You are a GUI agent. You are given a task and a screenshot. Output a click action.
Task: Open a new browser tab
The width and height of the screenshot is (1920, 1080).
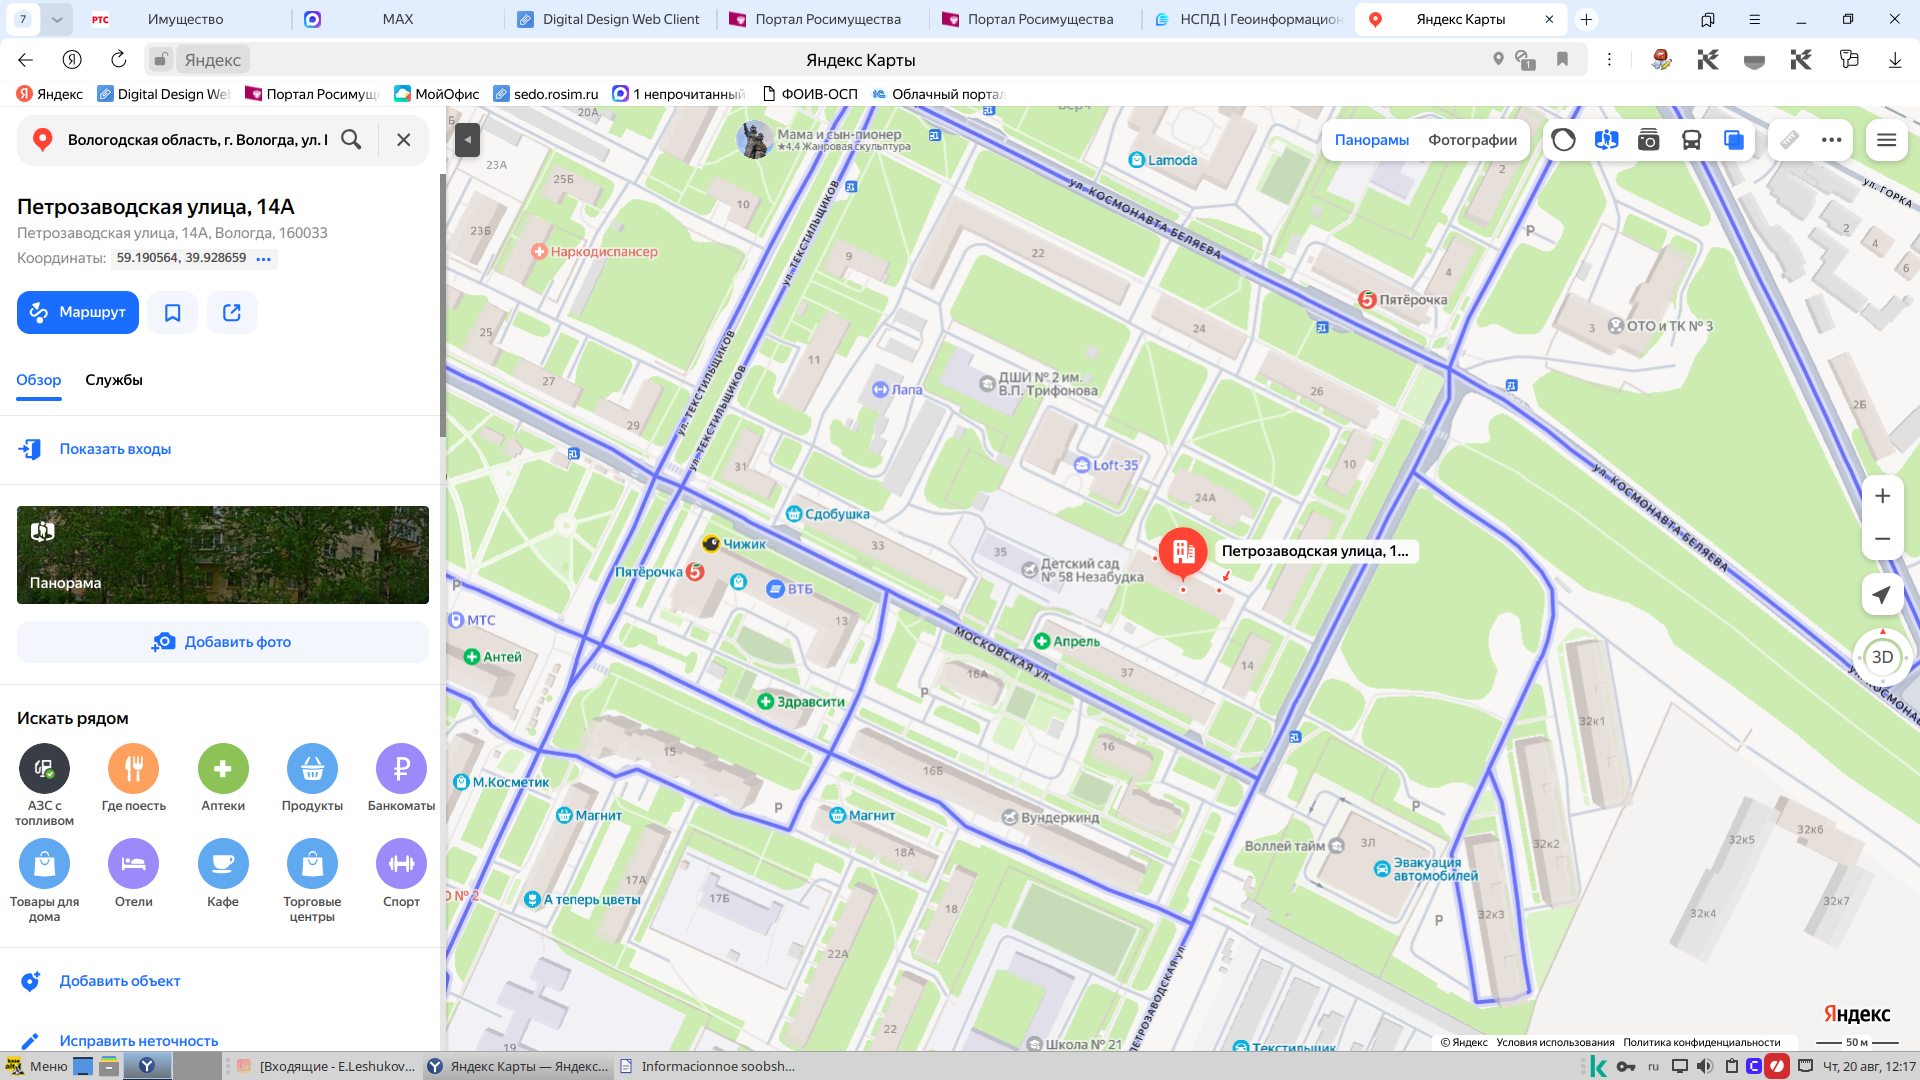tap(1586, 19)
